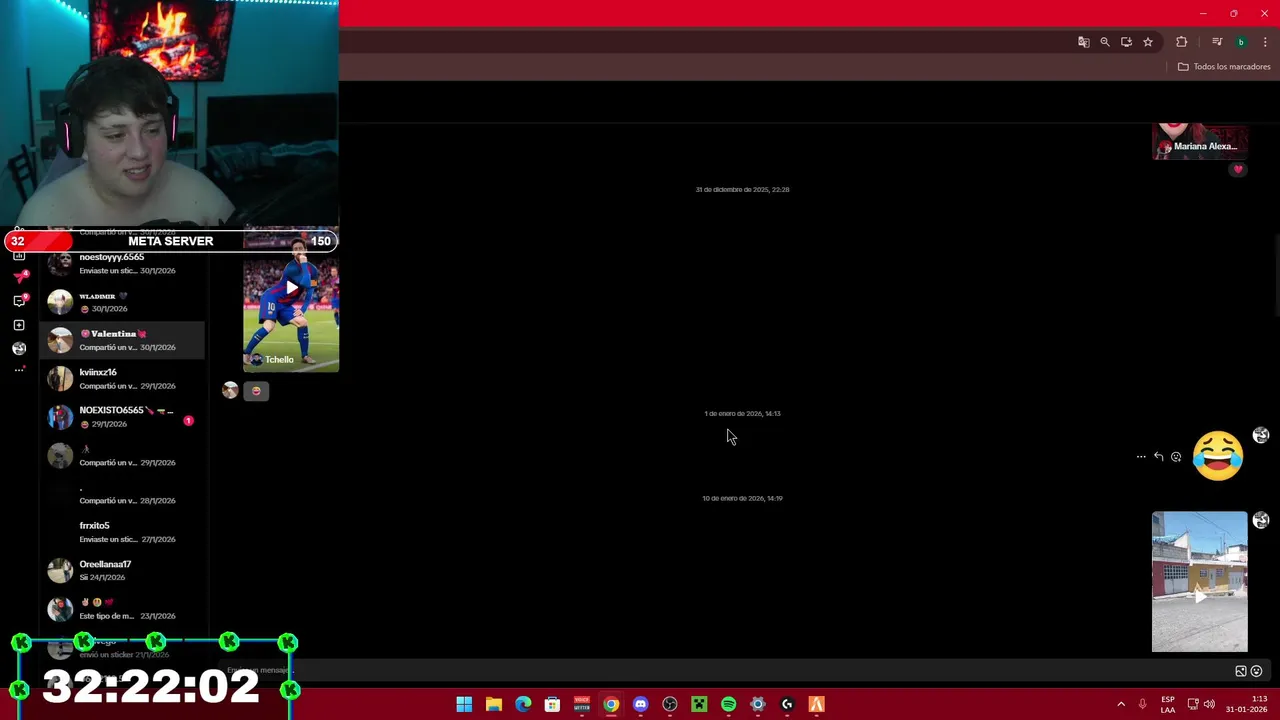Open the Oreellanaa17 conversation

[122, 571]
